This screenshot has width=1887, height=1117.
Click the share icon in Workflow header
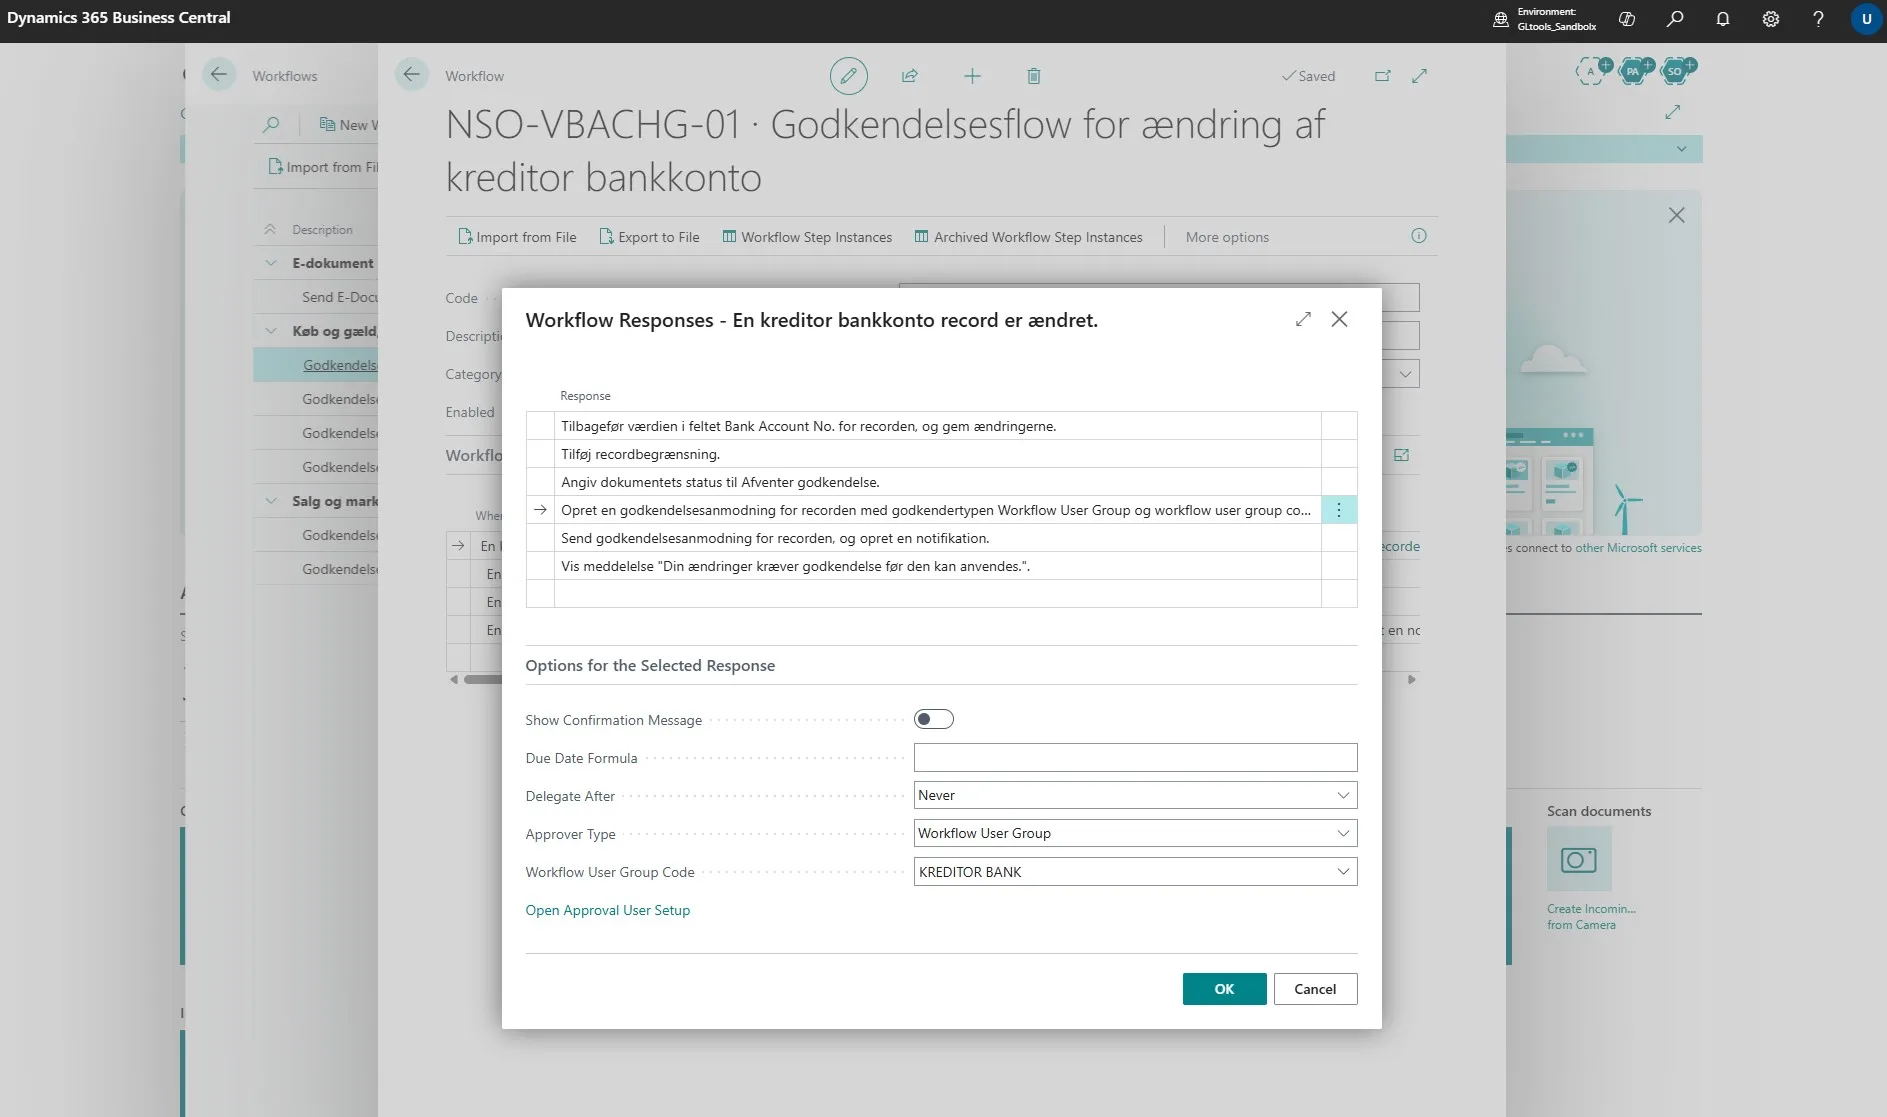coord(910,76)
